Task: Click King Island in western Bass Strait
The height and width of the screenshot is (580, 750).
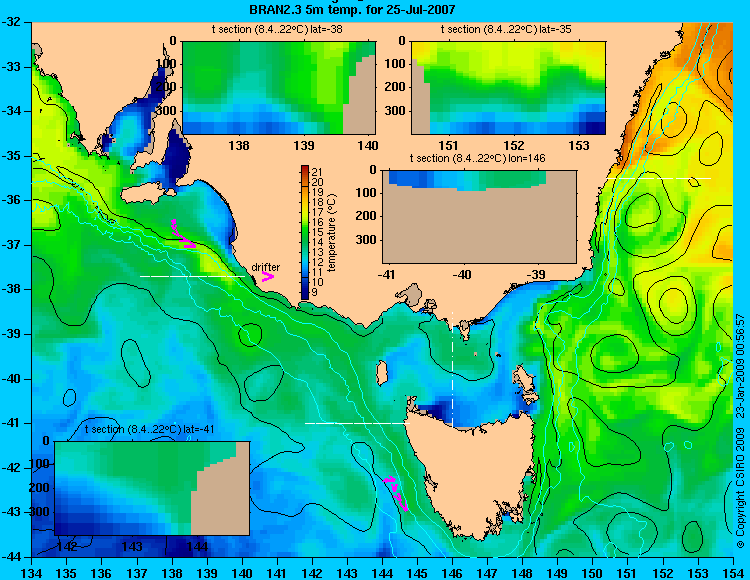Action: coord(382,373)
